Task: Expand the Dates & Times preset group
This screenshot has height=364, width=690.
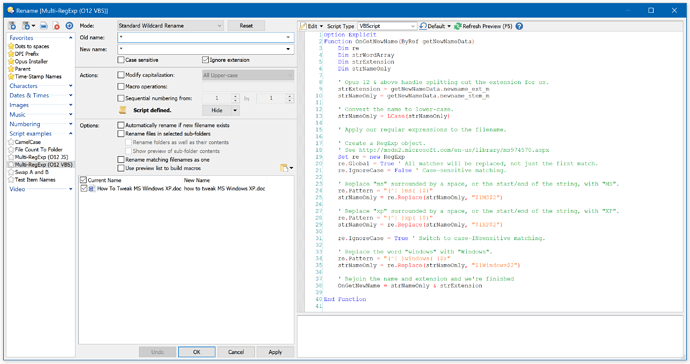Action: (x=70, y=95)
